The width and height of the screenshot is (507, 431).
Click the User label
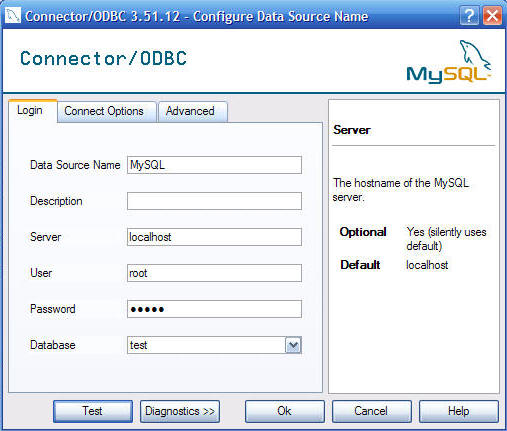click(x=41, y=273)
